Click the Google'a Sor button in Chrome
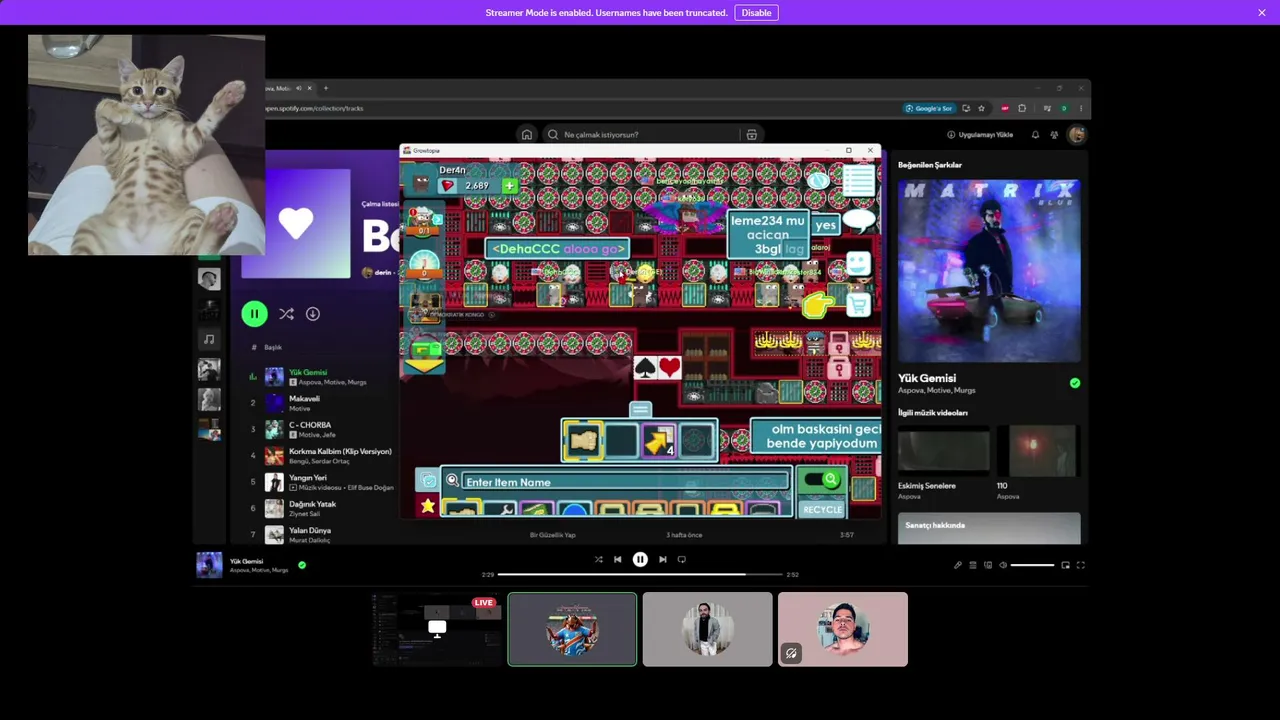 929,108
